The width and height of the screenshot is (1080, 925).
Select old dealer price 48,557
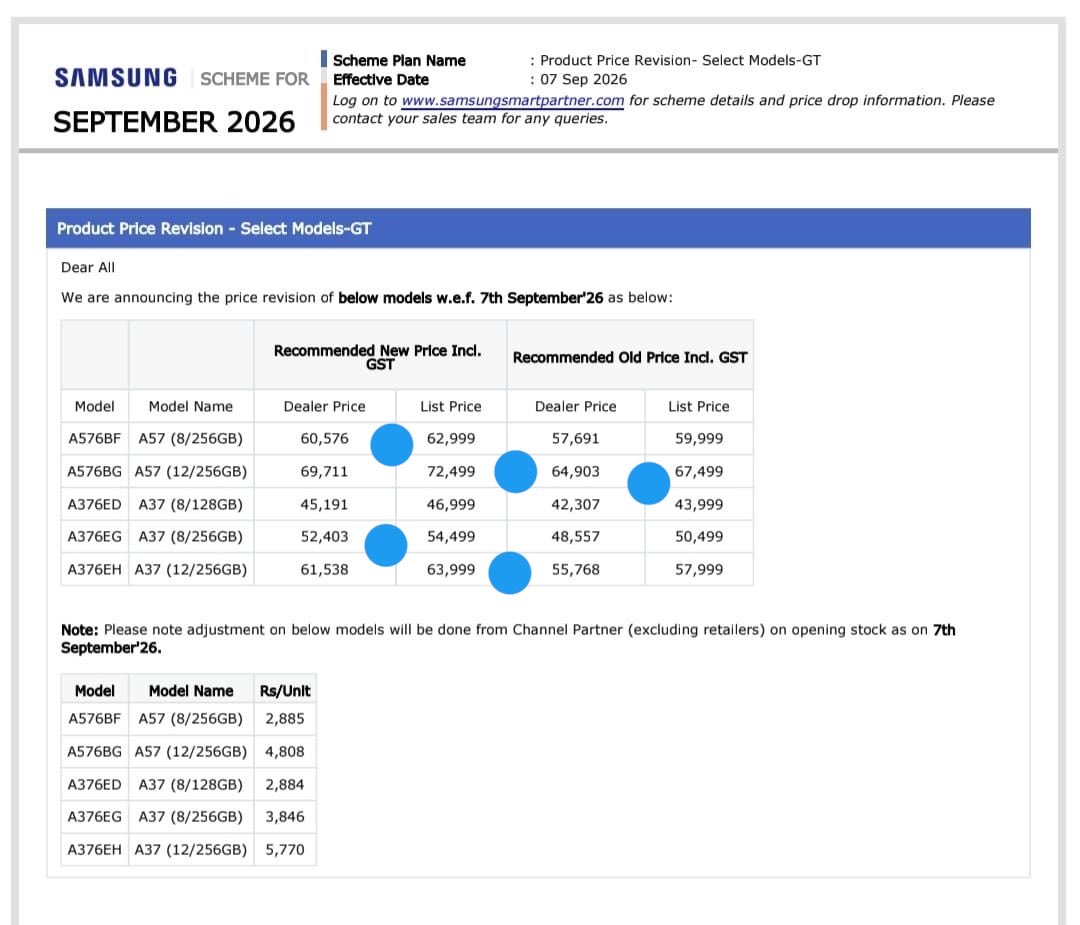[575, 537]
